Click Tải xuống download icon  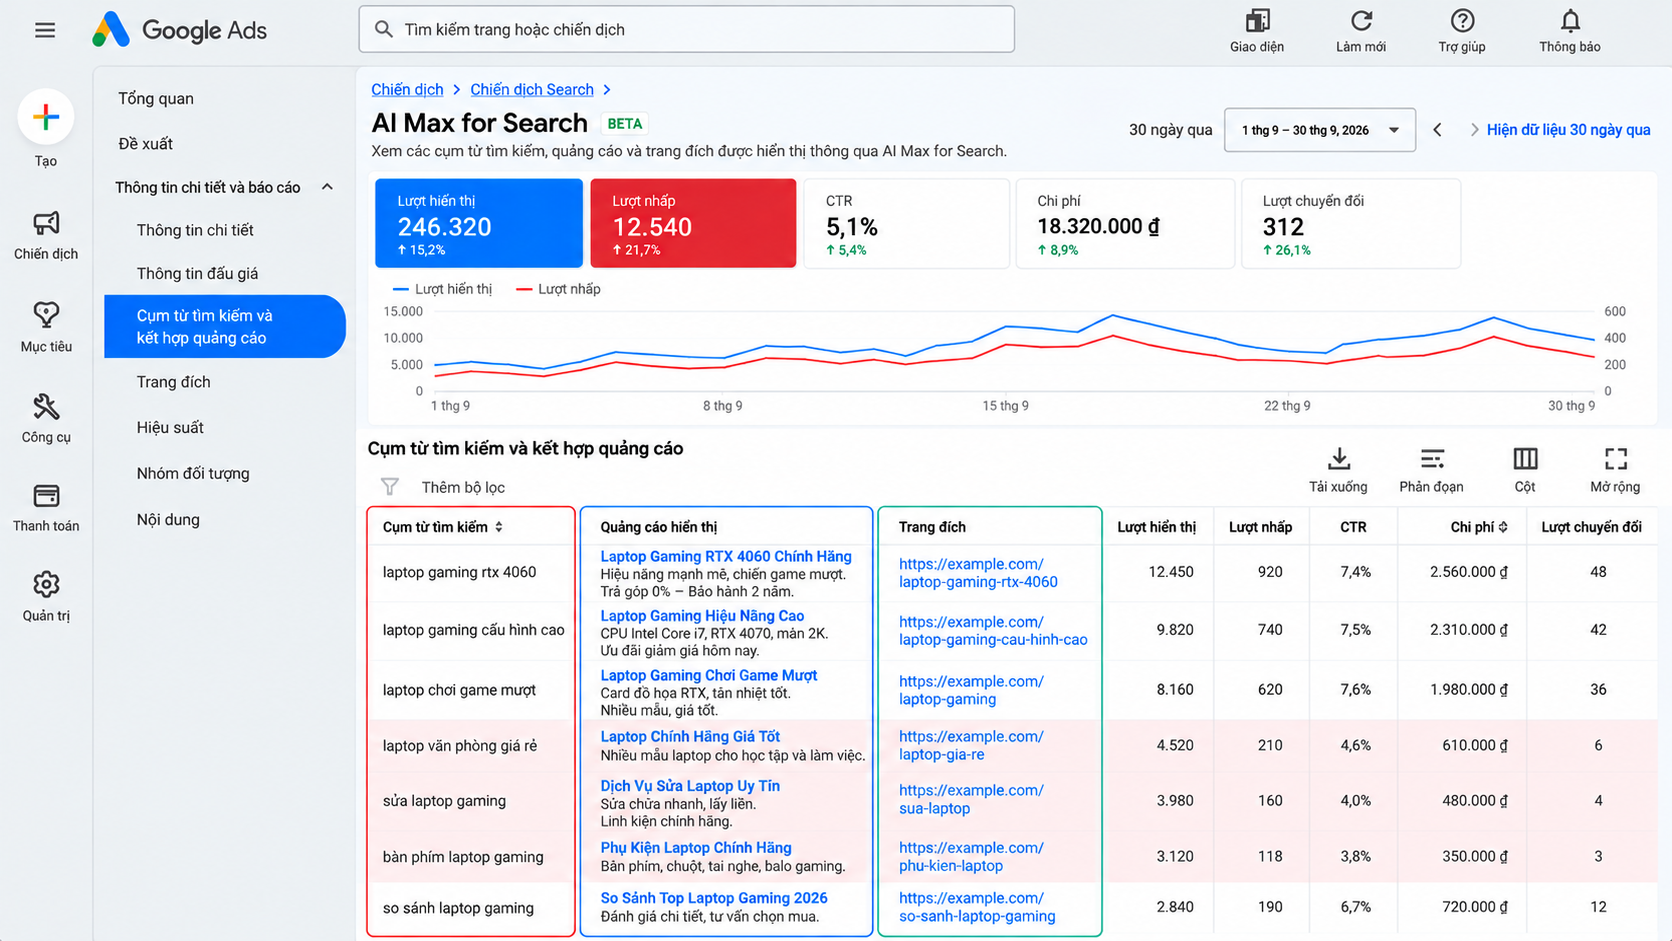1338,459
